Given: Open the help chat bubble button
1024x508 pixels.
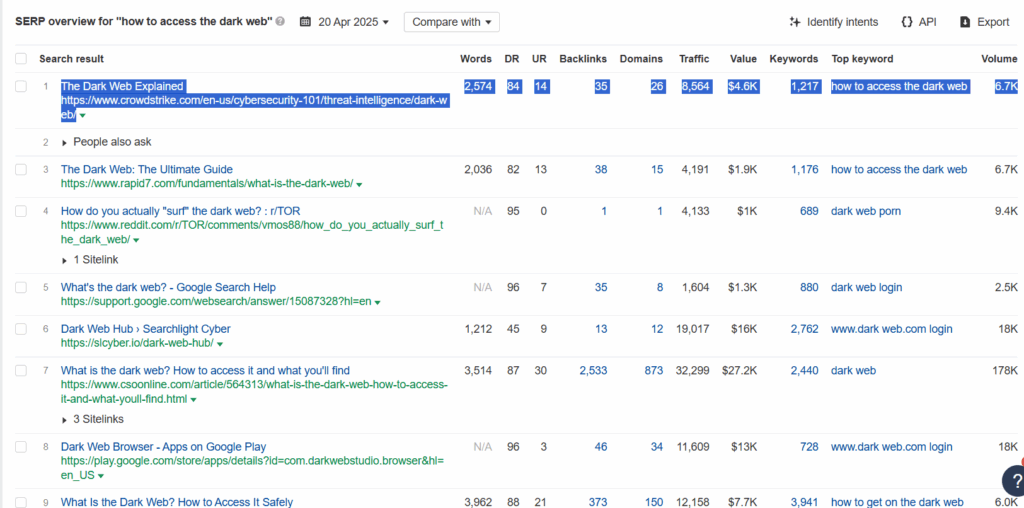Looking at the screenshot, I should coord(1014,481).
